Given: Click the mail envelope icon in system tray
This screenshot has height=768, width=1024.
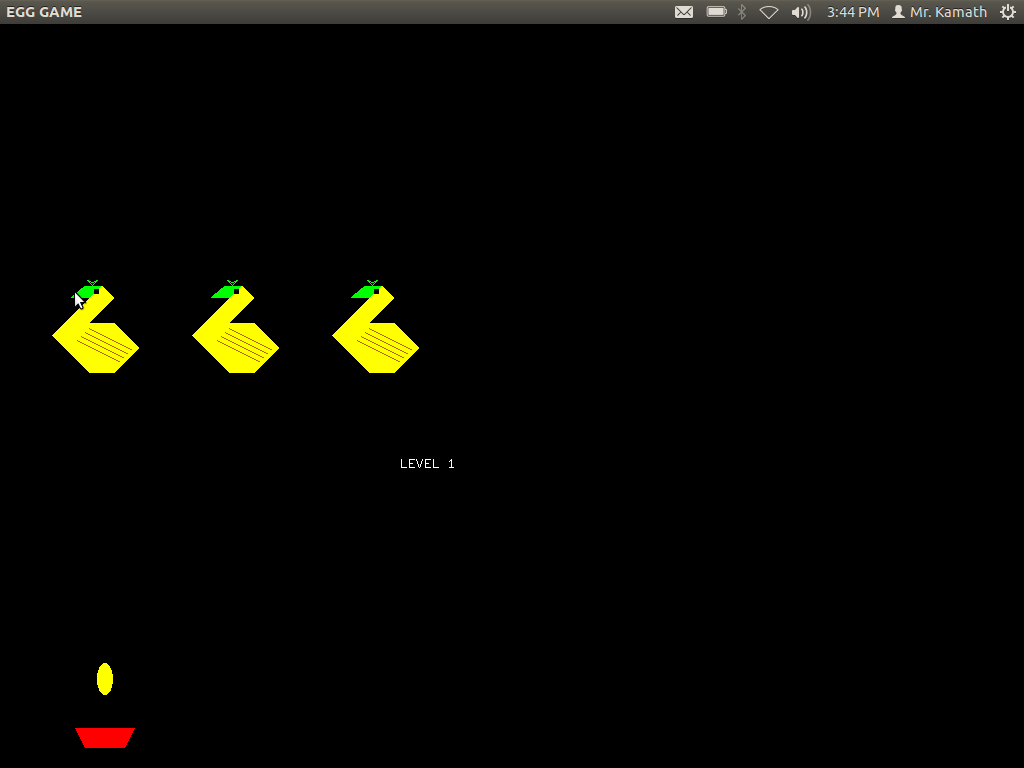Looking at the screenshot, I should [684, 11].
